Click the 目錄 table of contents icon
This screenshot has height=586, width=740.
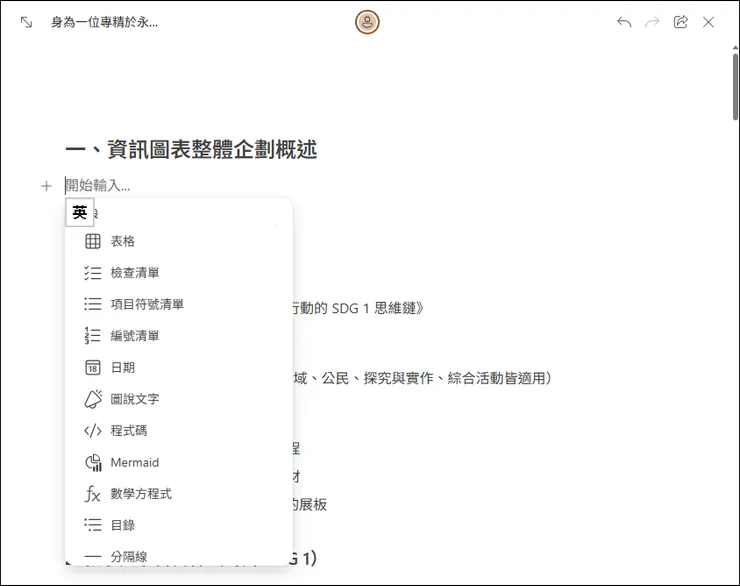(92, 525)
